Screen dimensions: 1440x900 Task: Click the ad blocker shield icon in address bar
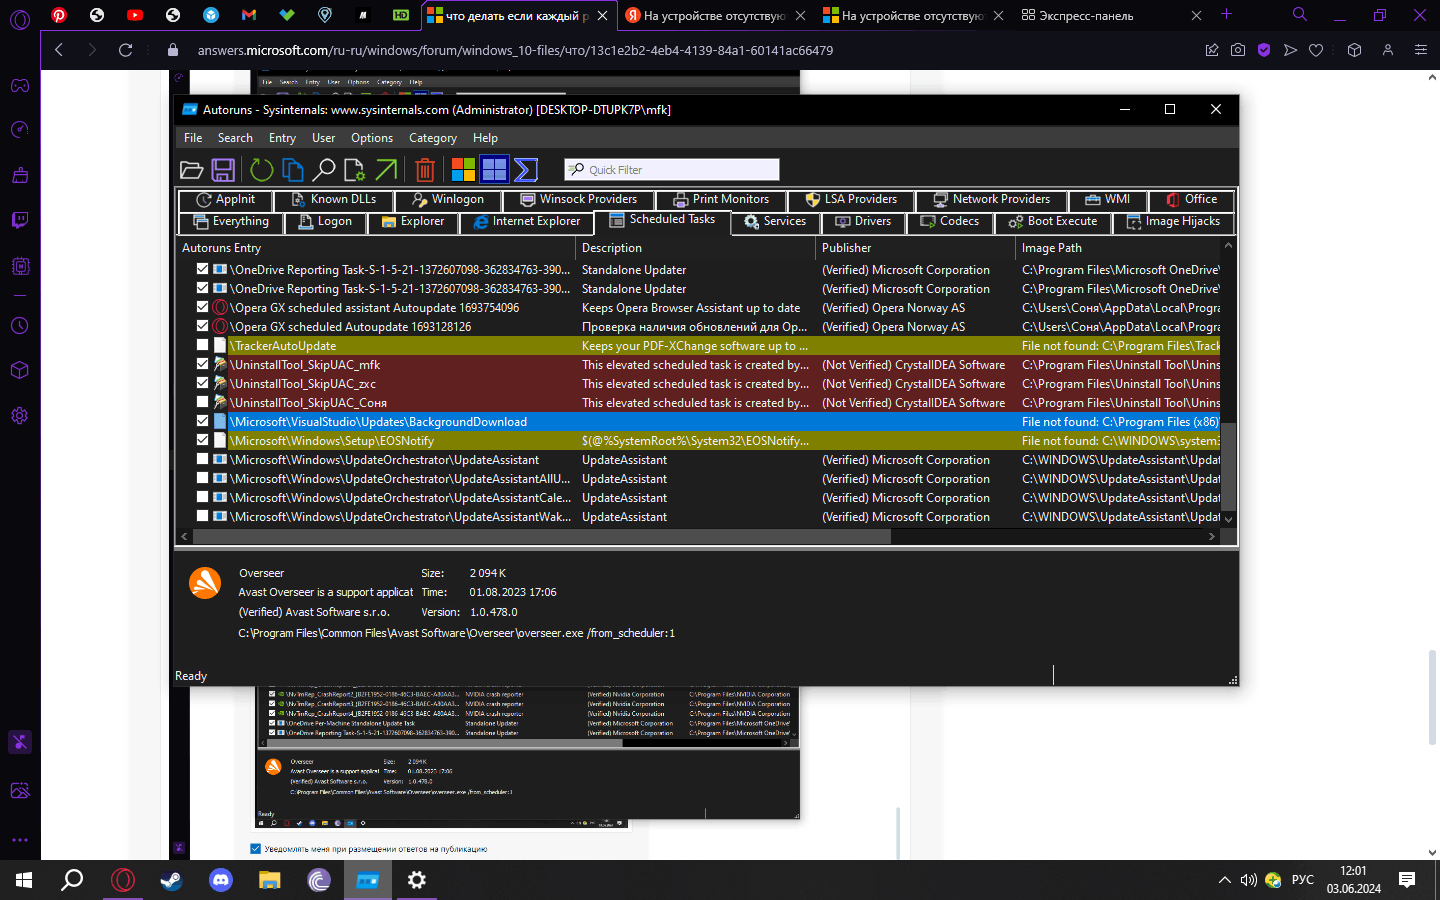pos(1264,50)
